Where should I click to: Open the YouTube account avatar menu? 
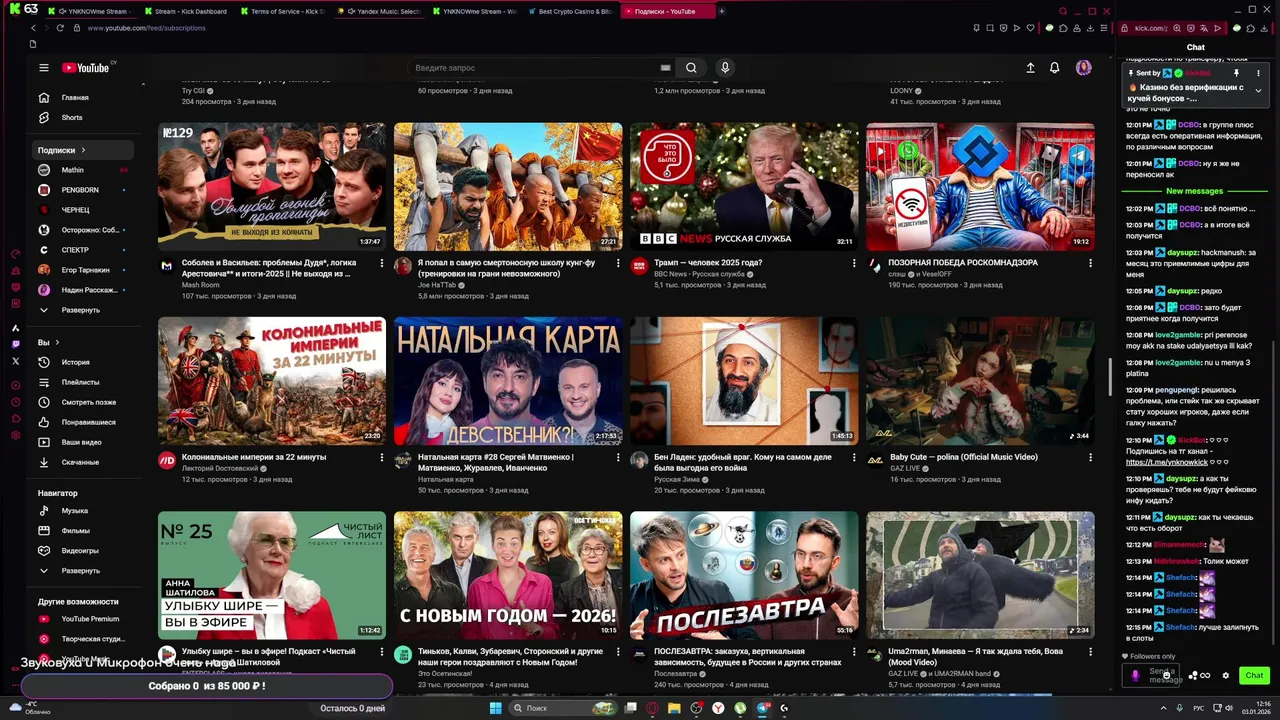1083,68
